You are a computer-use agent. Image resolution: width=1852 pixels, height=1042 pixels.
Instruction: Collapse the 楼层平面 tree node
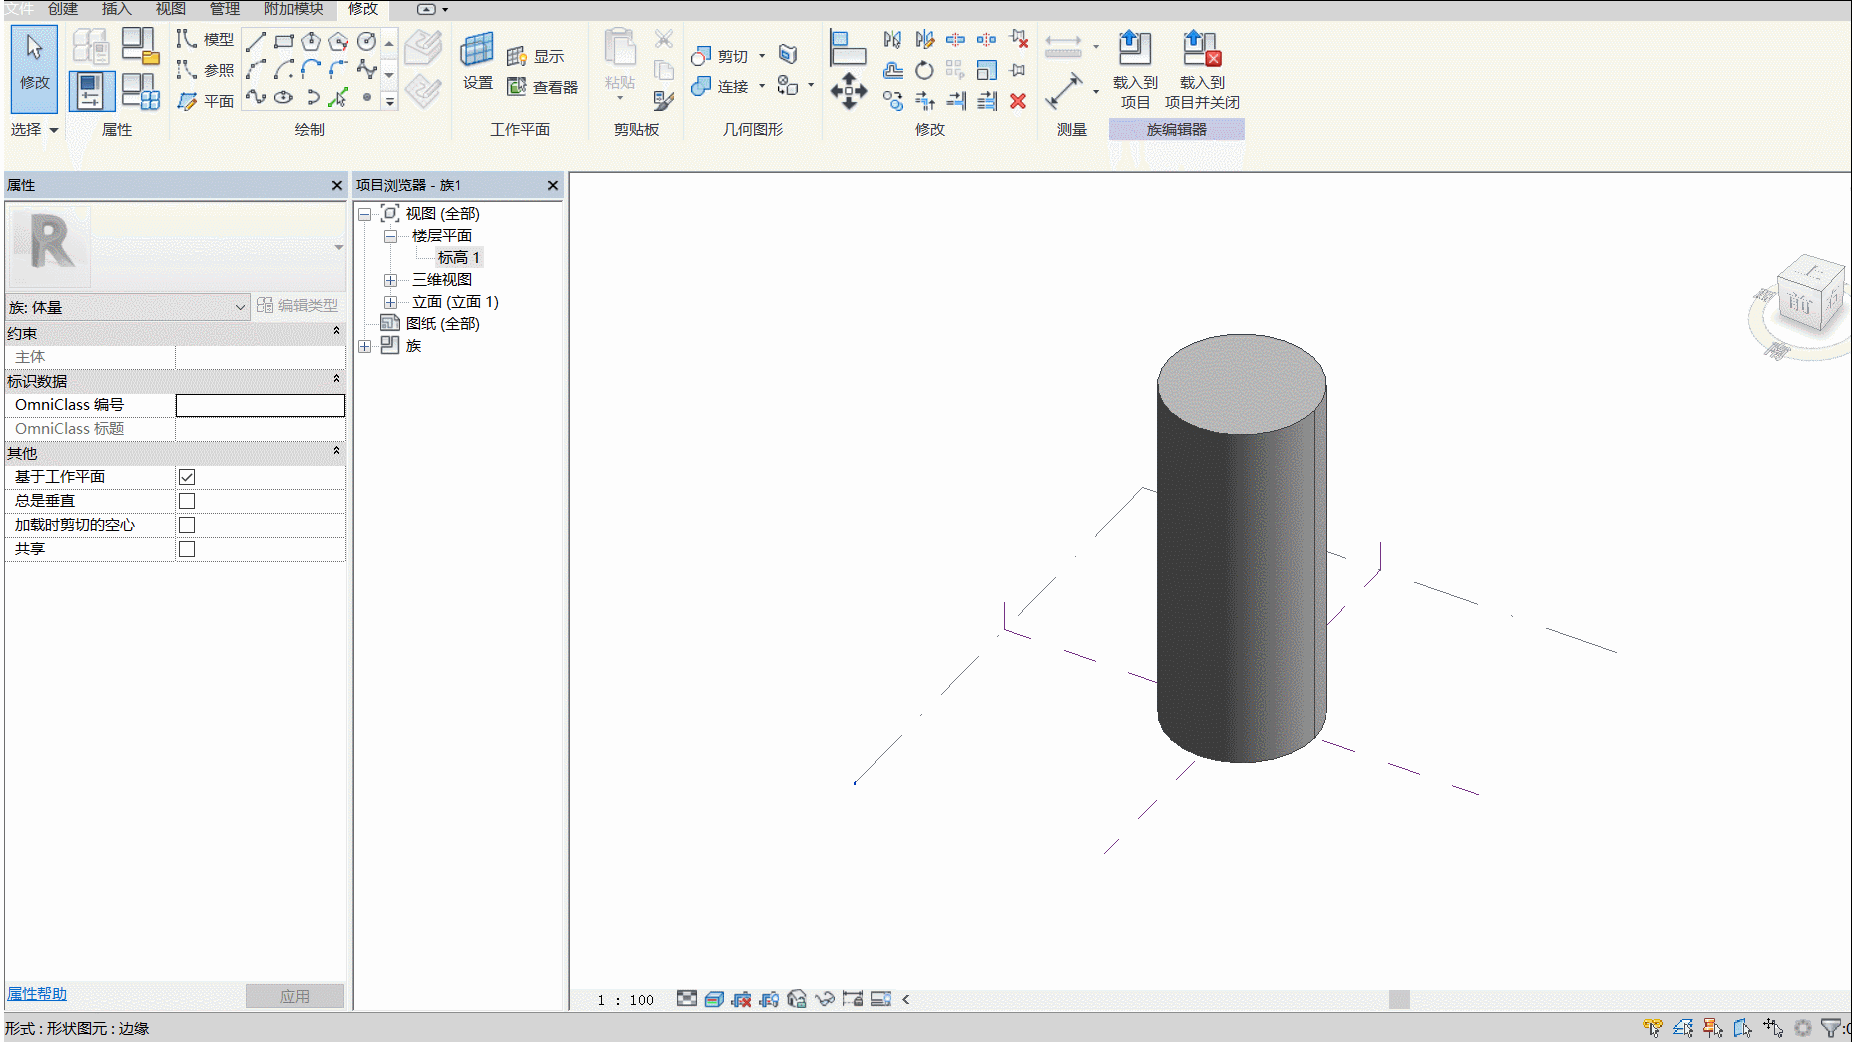click(391, 236)
